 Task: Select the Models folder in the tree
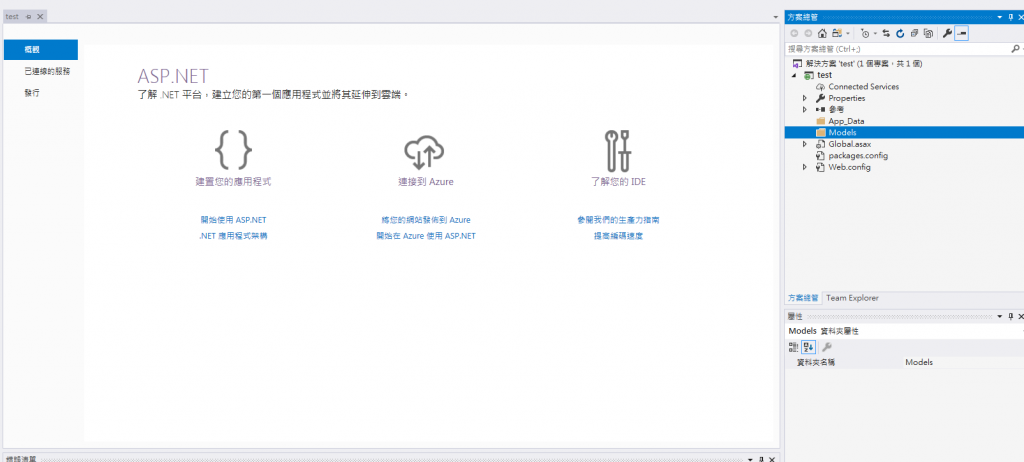(904, 133)
